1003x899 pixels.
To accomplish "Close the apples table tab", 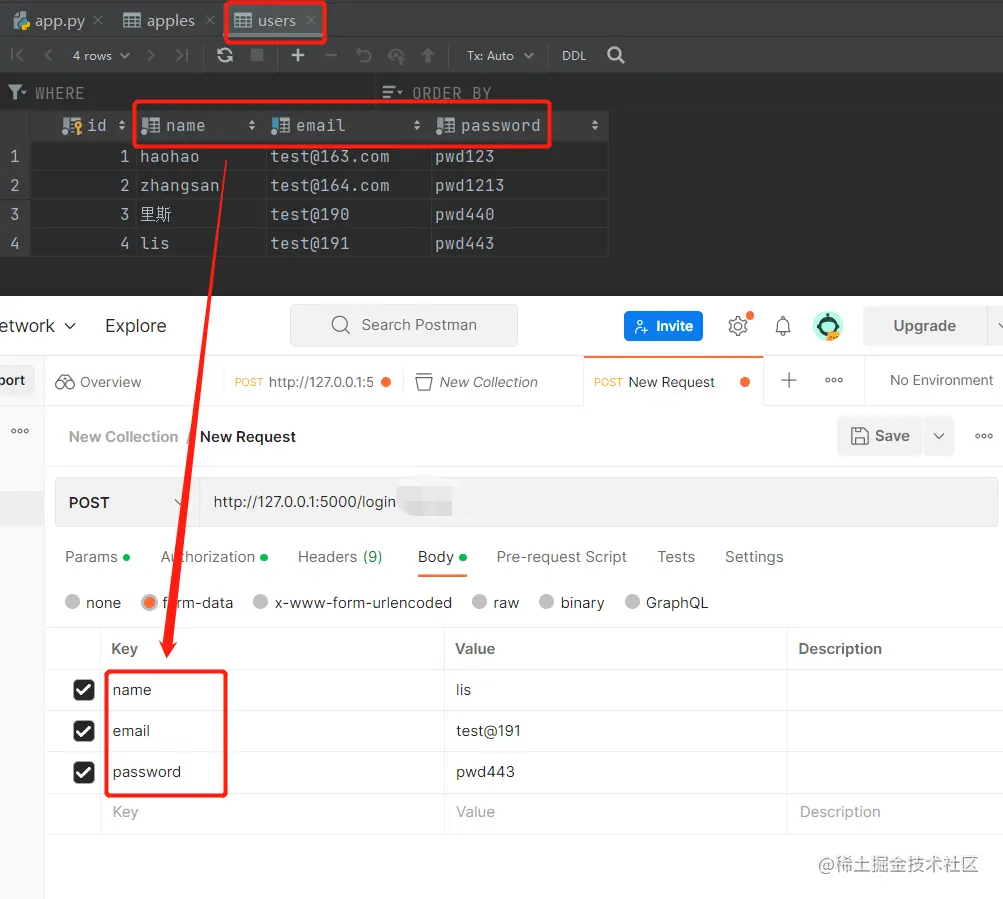I will (x=210, y=20).
